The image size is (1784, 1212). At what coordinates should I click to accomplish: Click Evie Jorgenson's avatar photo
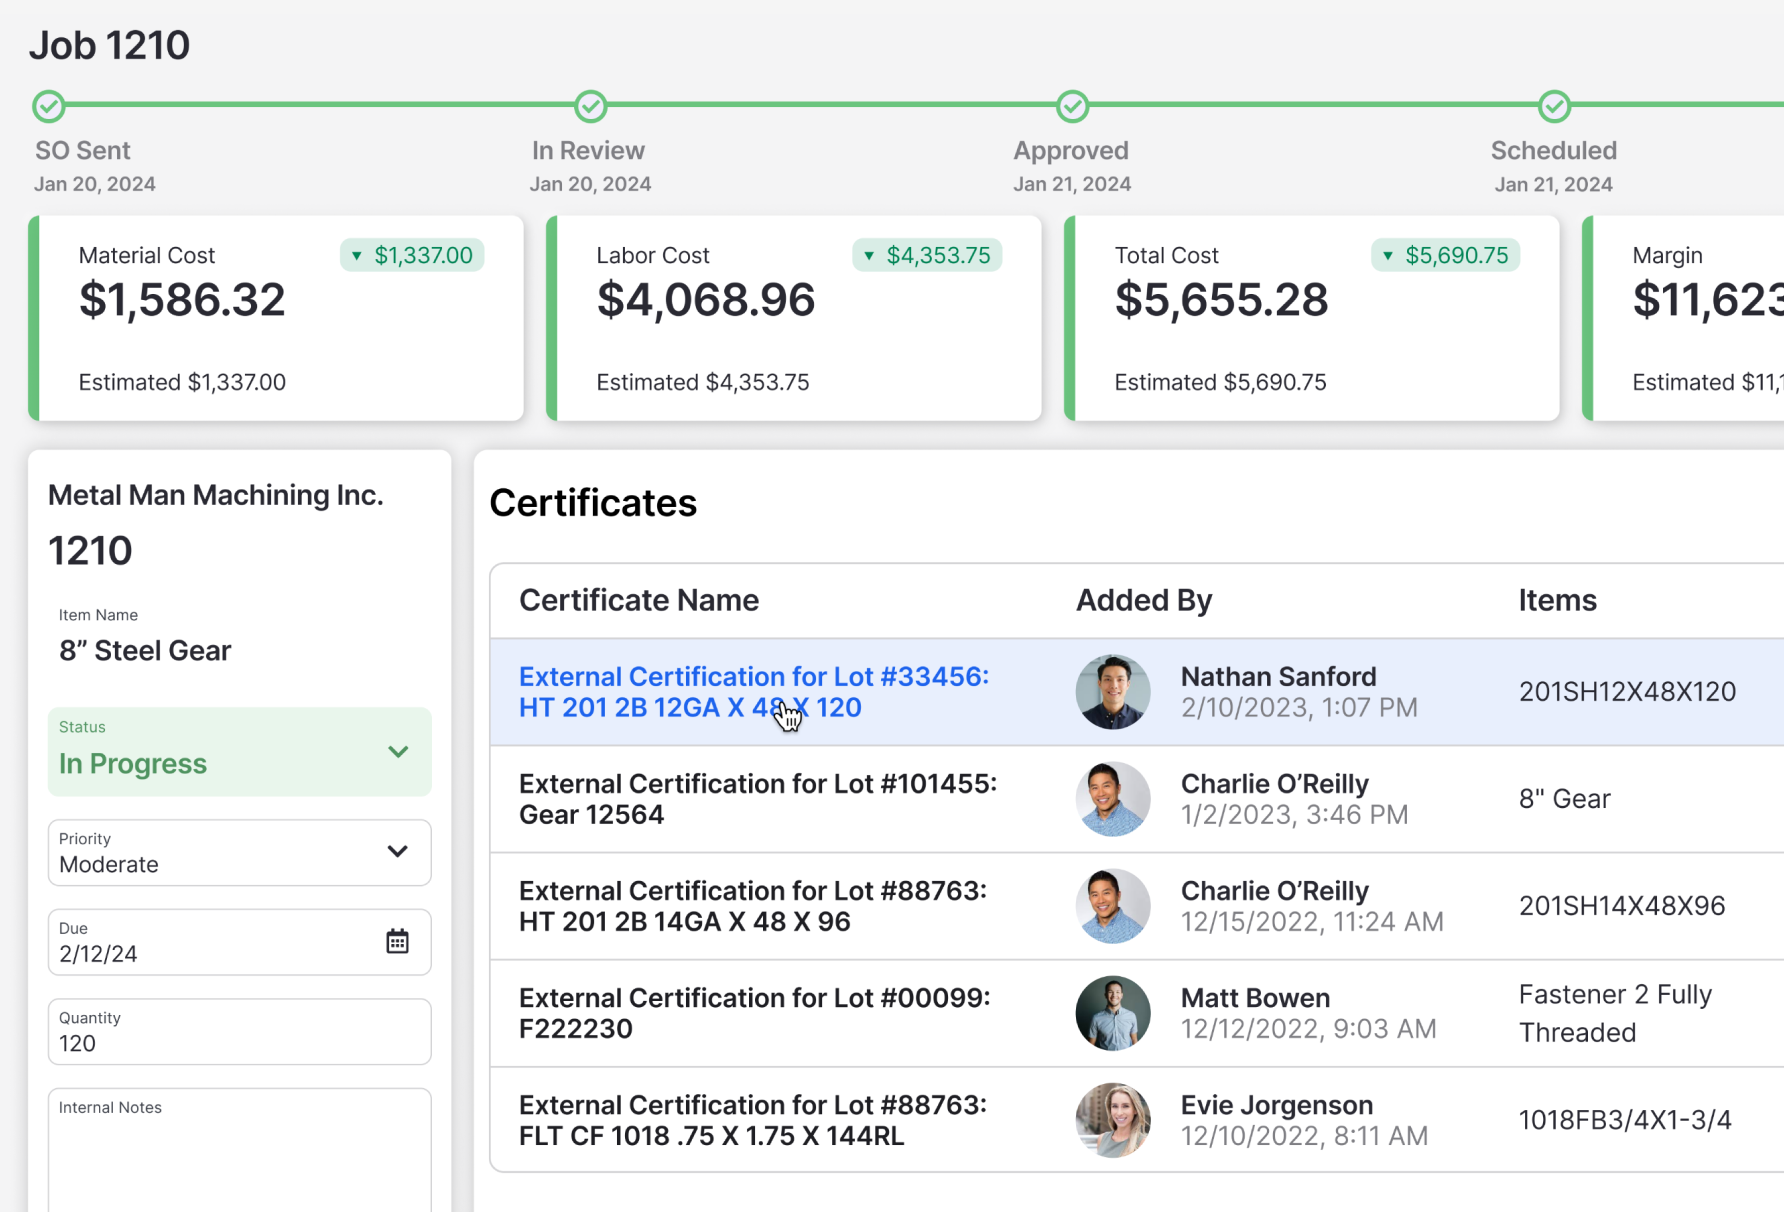[x=1113, y=1120]
